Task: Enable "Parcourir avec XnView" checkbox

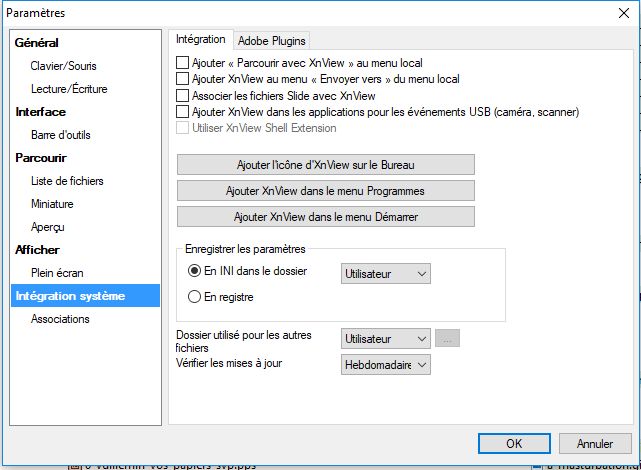Action: point(182,62)
